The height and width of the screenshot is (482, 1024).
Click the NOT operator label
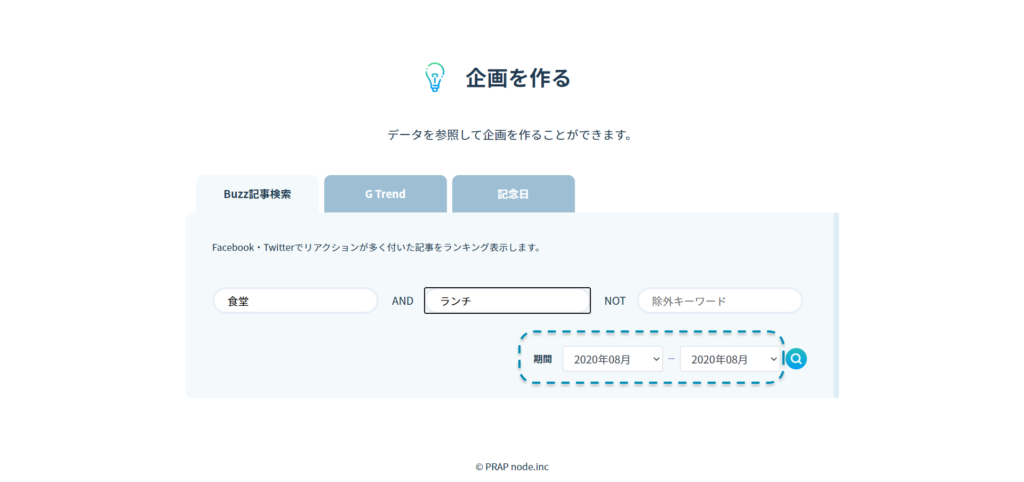[x=614, y=301]
